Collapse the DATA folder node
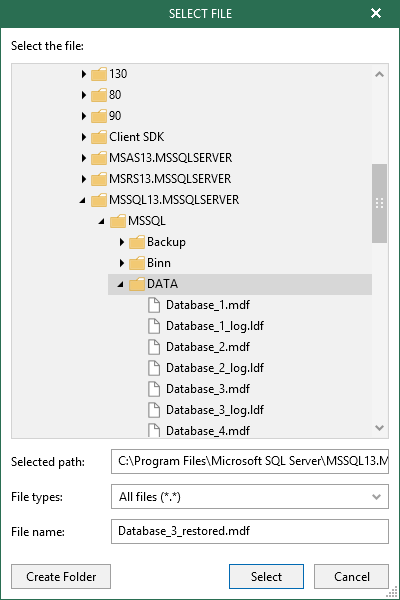 click(121, 284)
